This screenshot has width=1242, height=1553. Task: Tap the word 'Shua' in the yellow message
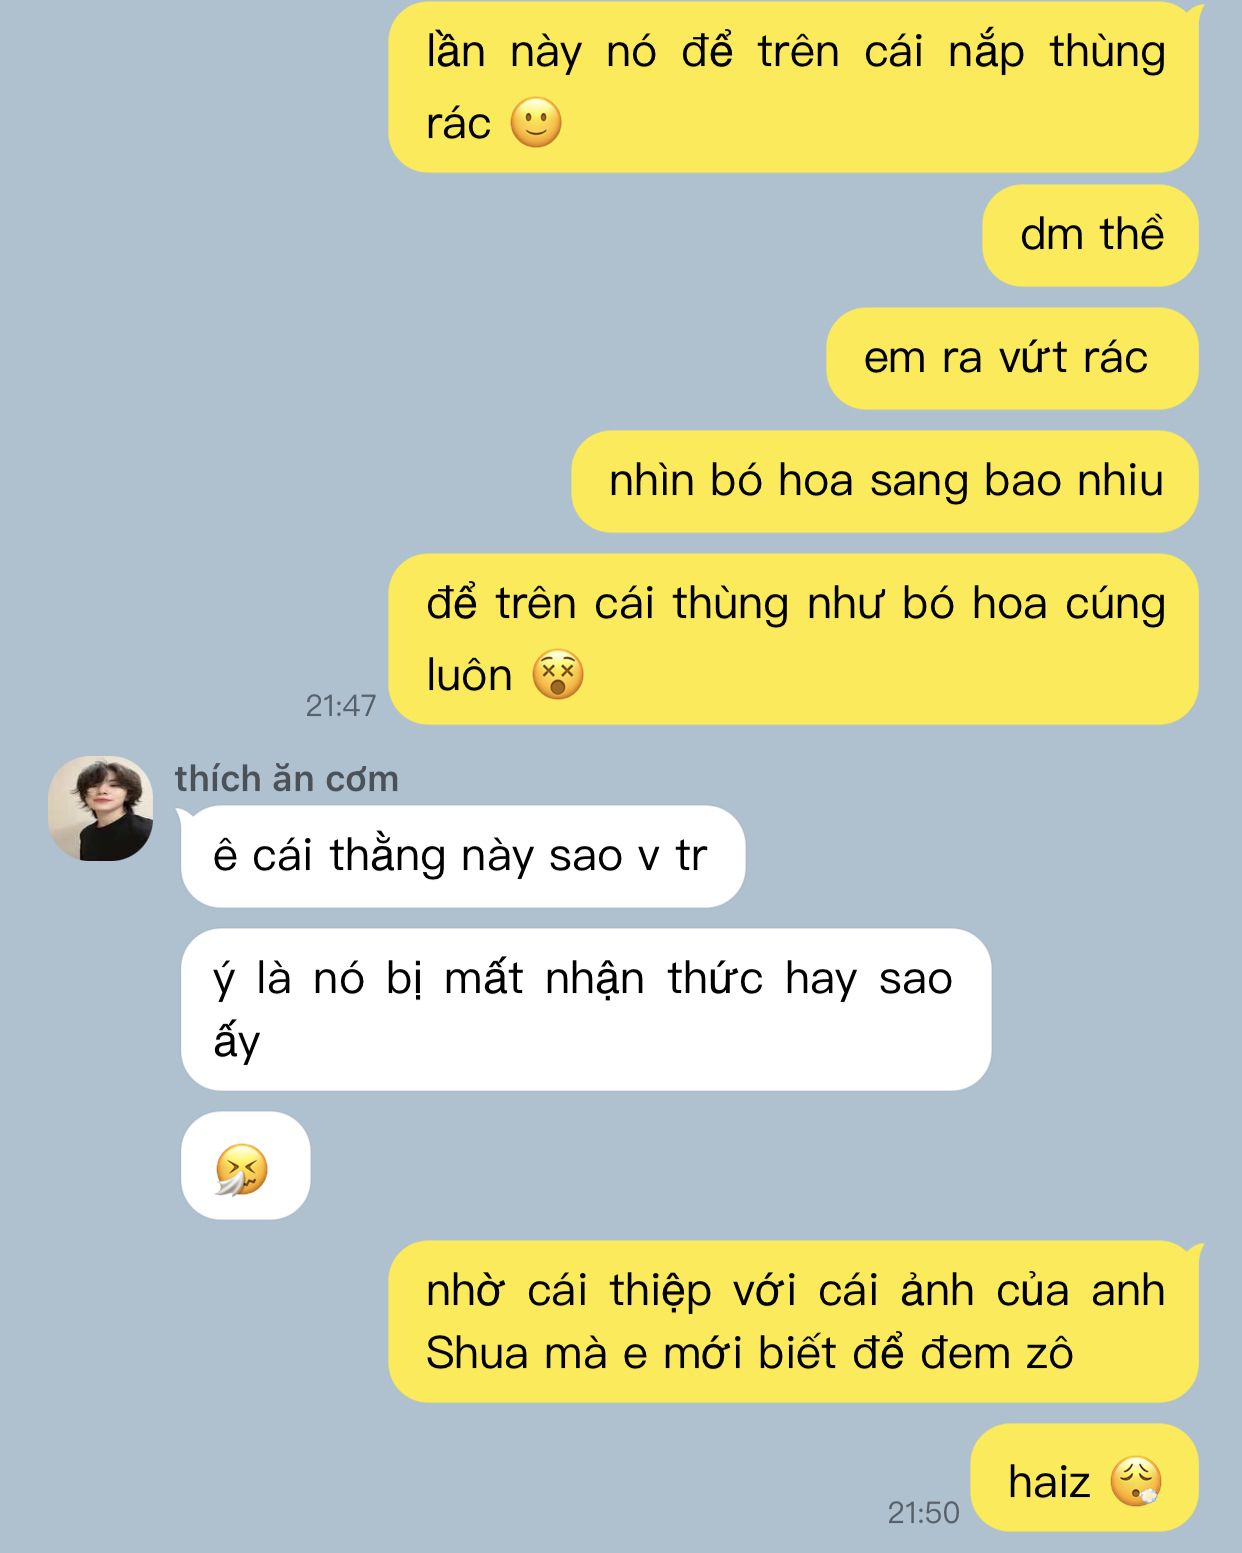coord(475,1354)
